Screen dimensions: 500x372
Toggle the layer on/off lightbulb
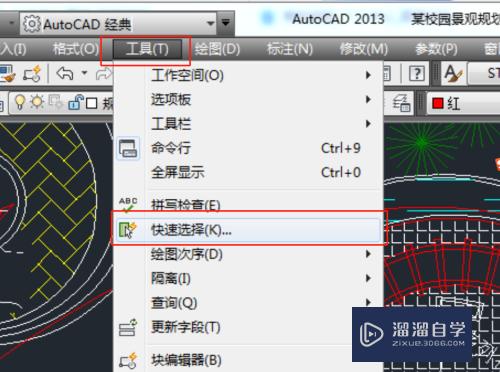(20, 102)
